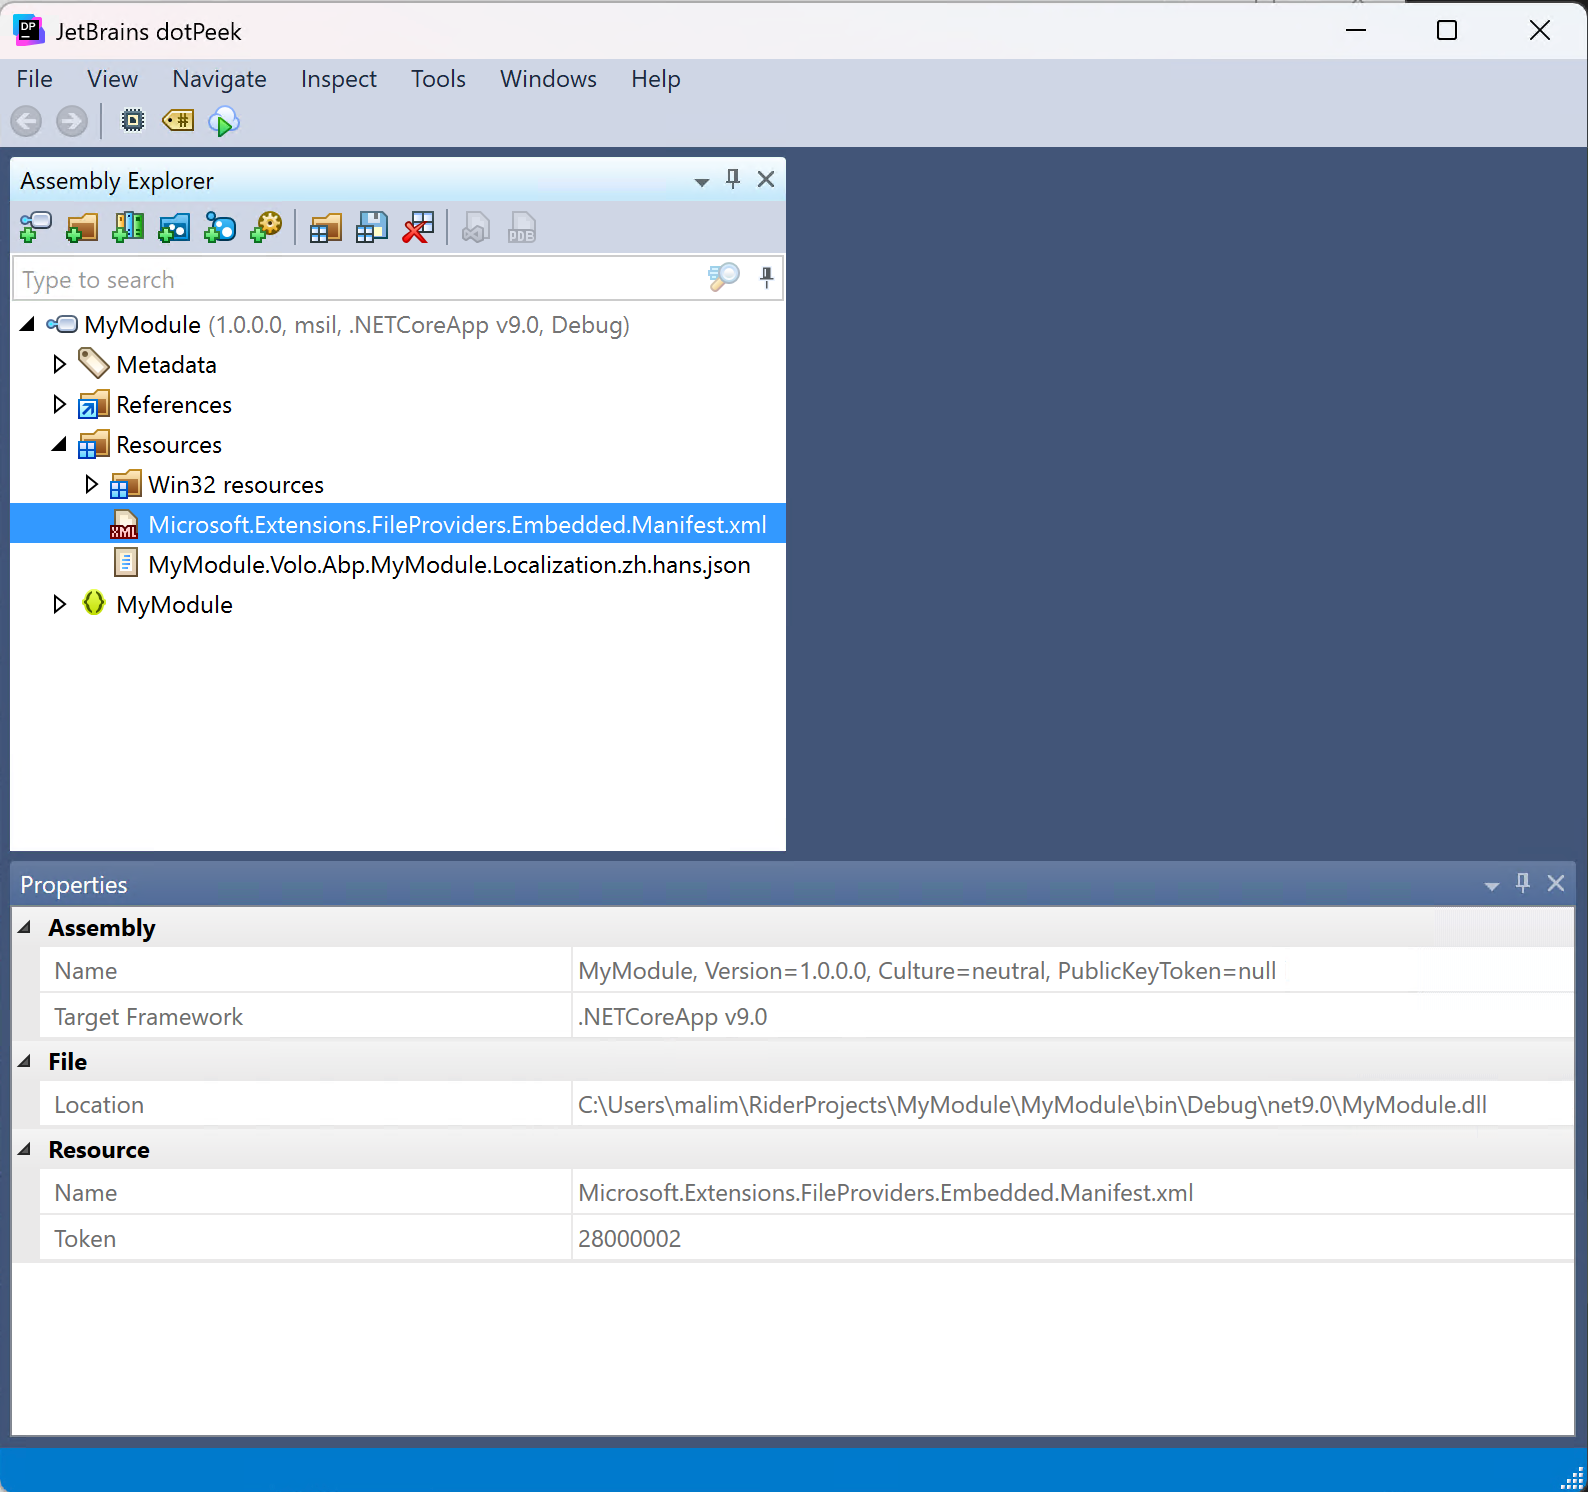The height and width of the screenshot is (1492, 1588).
Task: Click the XML file icon of Manifest.xml
Action: [x=124, y=525]
